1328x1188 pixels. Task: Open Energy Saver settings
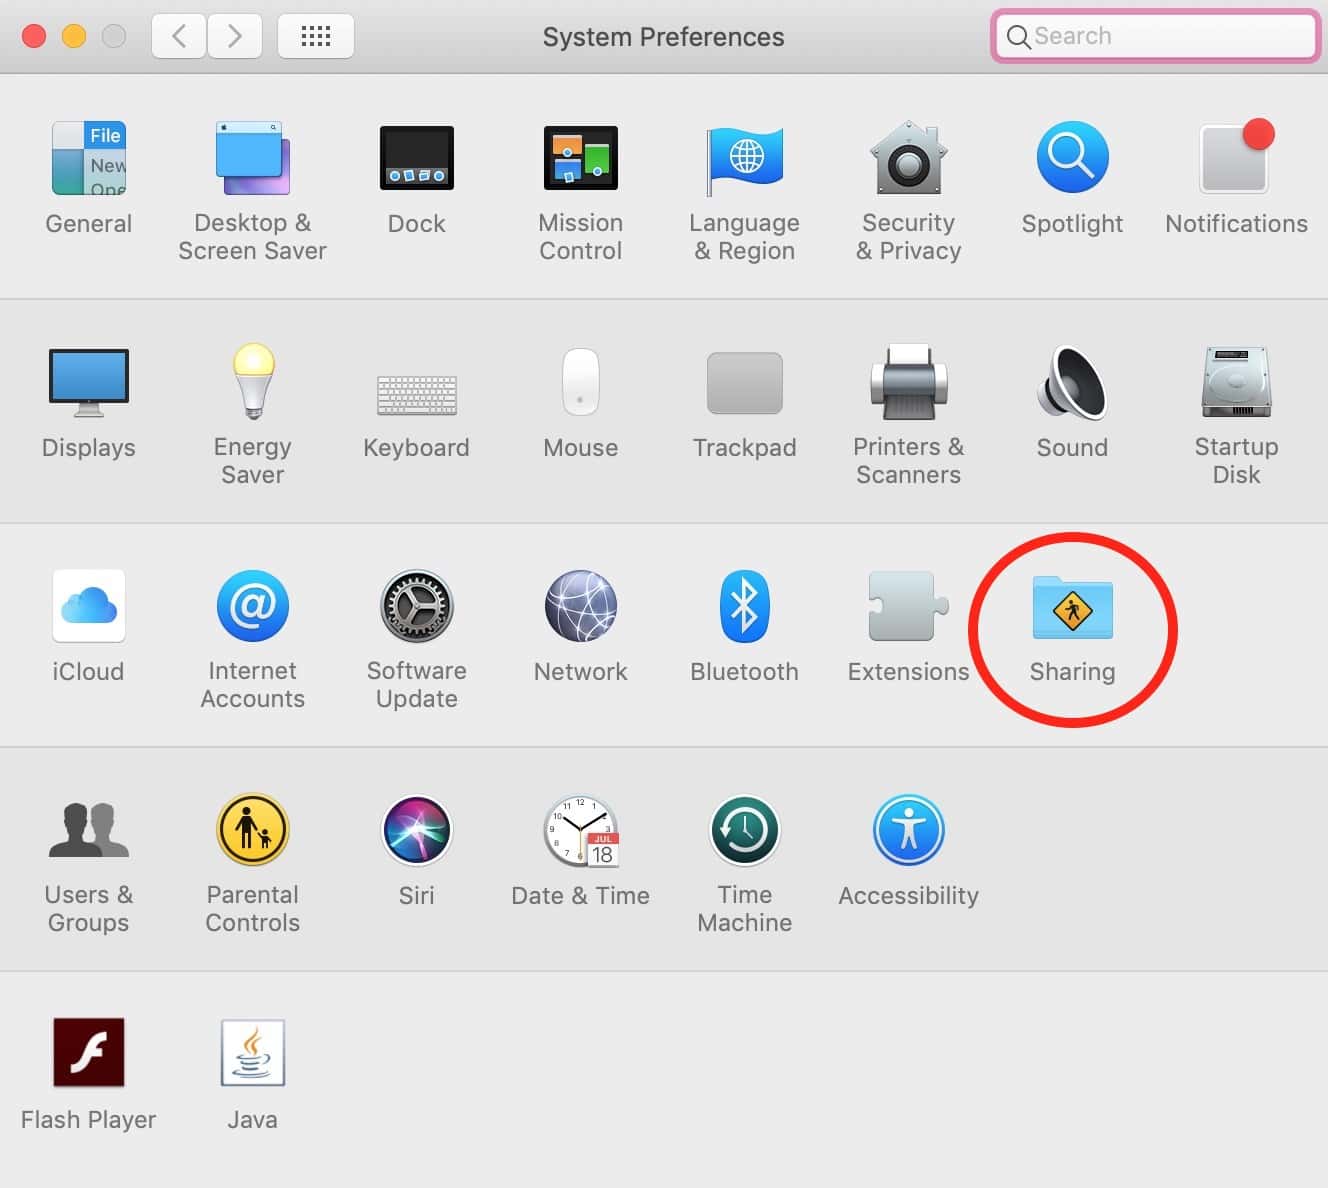point(252,383)
